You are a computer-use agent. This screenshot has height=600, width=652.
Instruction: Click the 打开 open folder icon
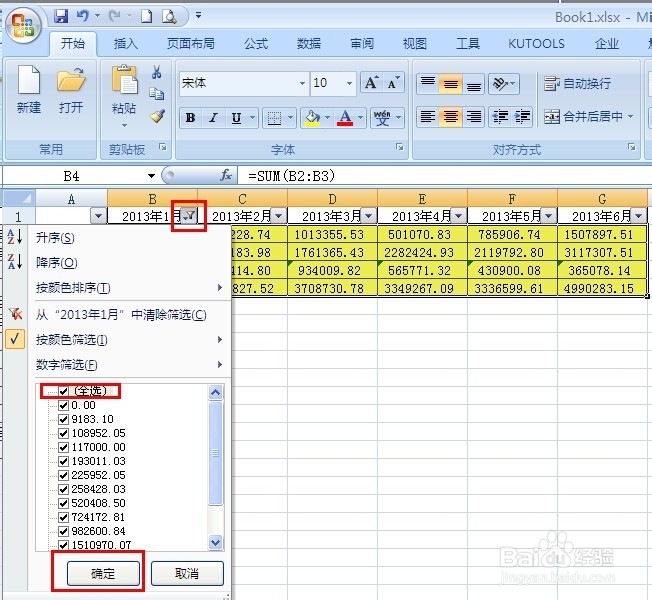pos(71,79)
